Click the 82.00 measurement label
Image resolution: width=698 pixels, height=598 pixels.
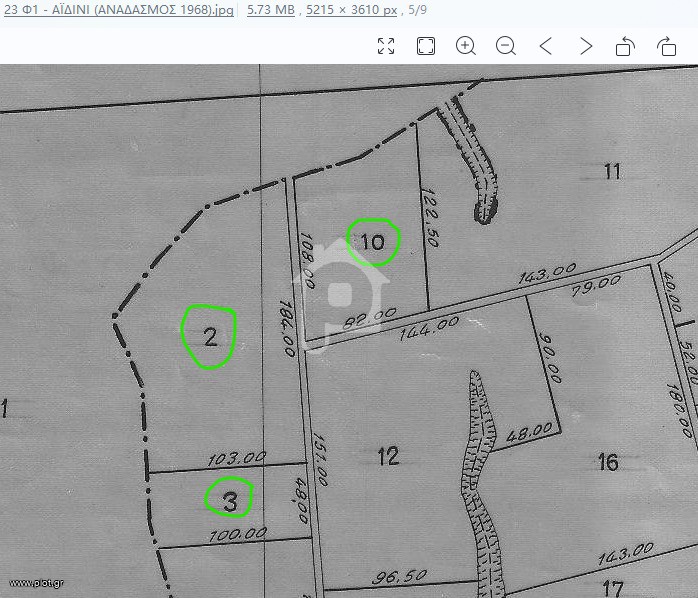[x=369, y=318]
